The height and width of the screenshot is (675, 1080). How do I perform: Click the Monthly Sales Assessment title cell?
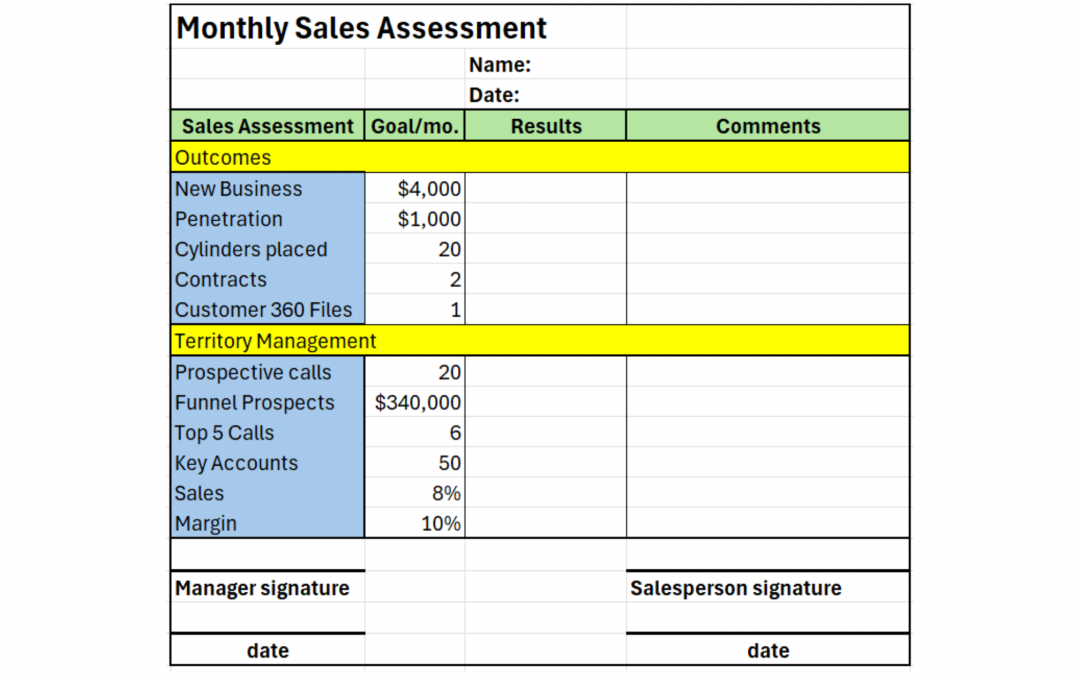click(x=361, y=28)
